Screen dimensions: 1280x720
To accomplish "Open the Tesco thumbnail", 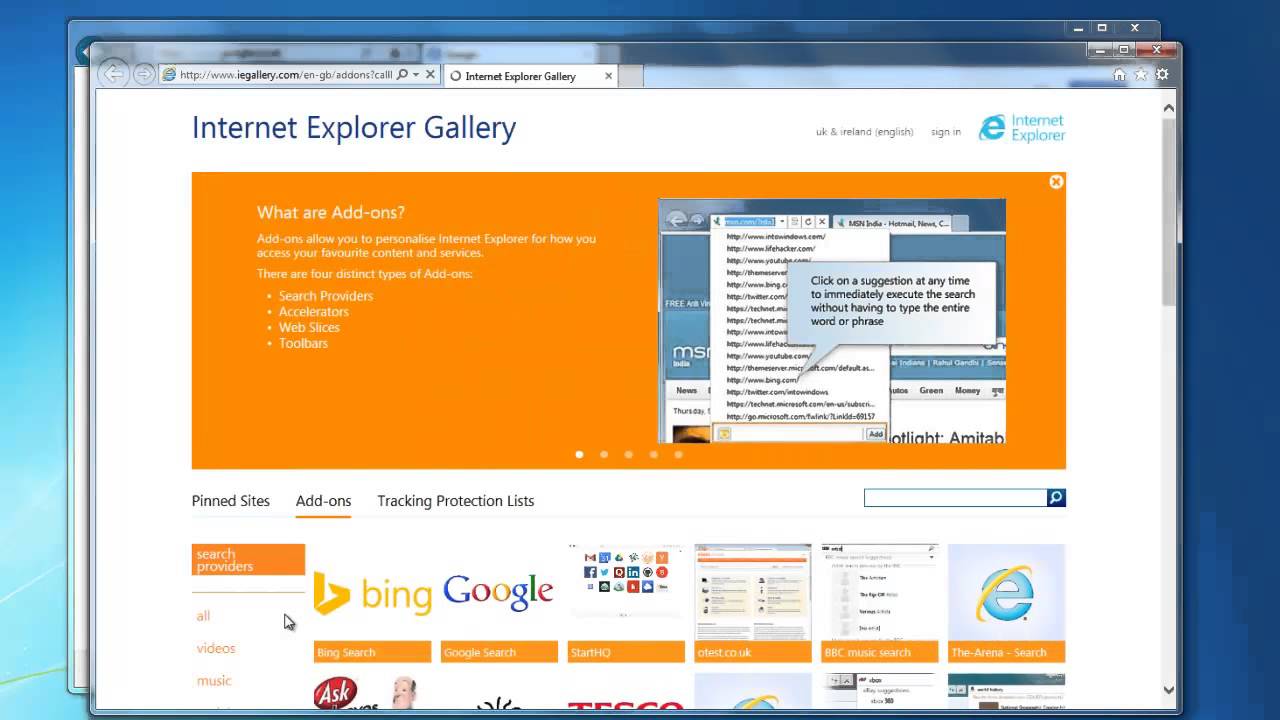I will pyautogui.click(x=626, y=692).
